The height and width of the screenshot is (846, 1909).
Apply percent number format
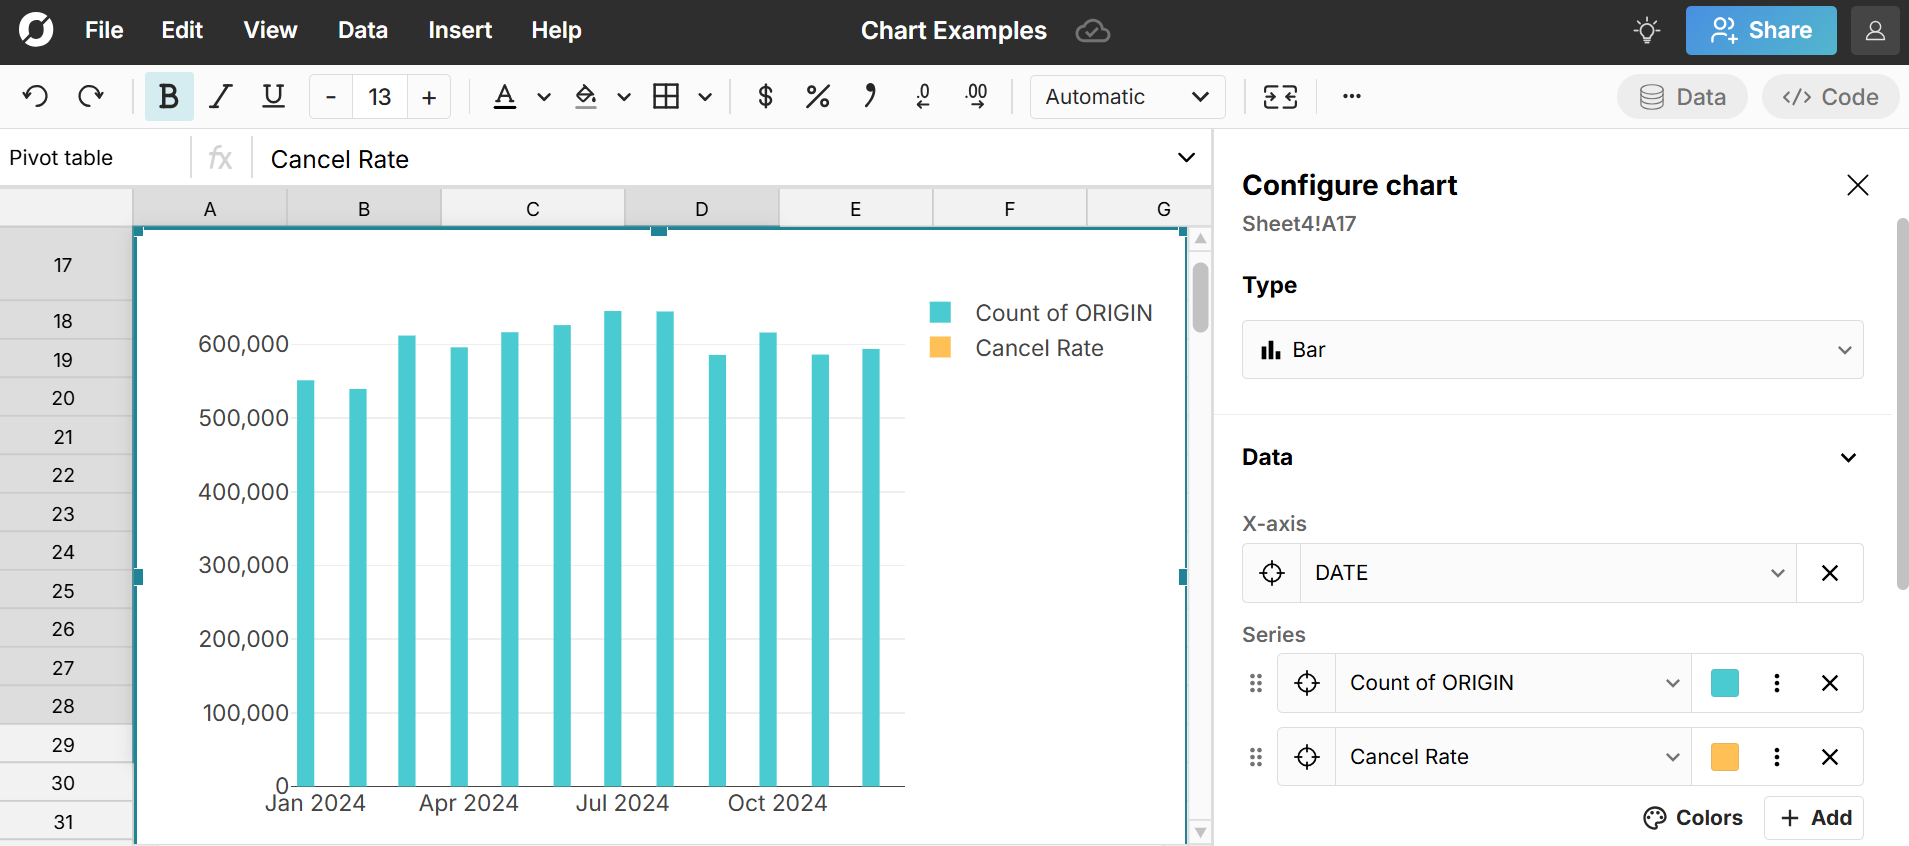tap(817, 97)
